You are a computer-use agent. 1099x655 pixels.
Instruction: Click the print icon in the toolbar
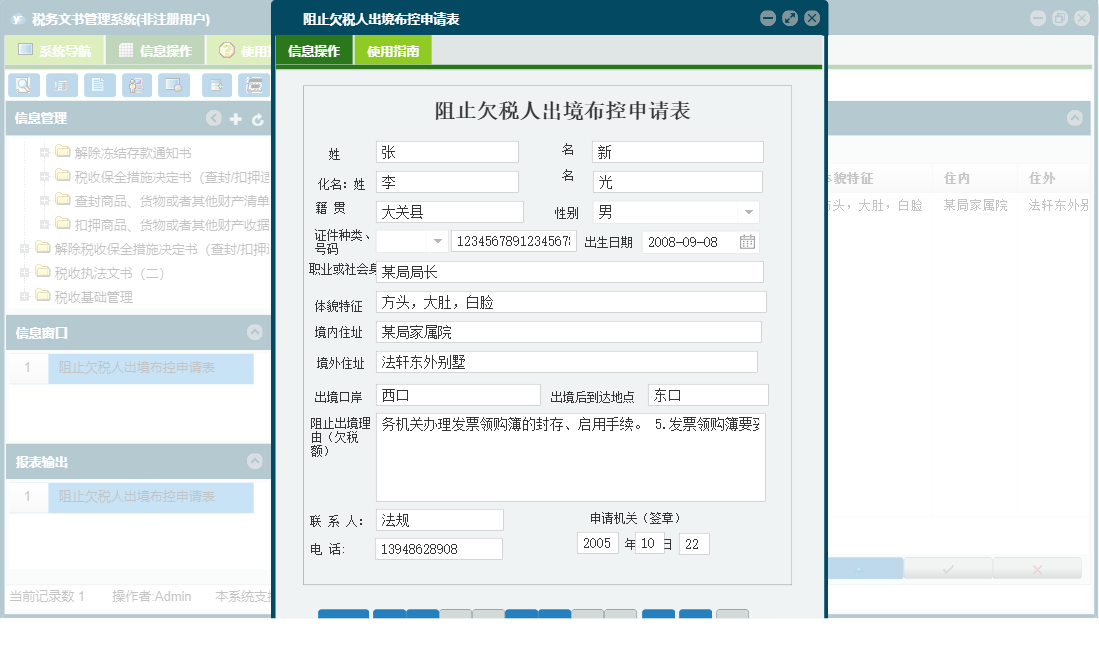[60, 85]
